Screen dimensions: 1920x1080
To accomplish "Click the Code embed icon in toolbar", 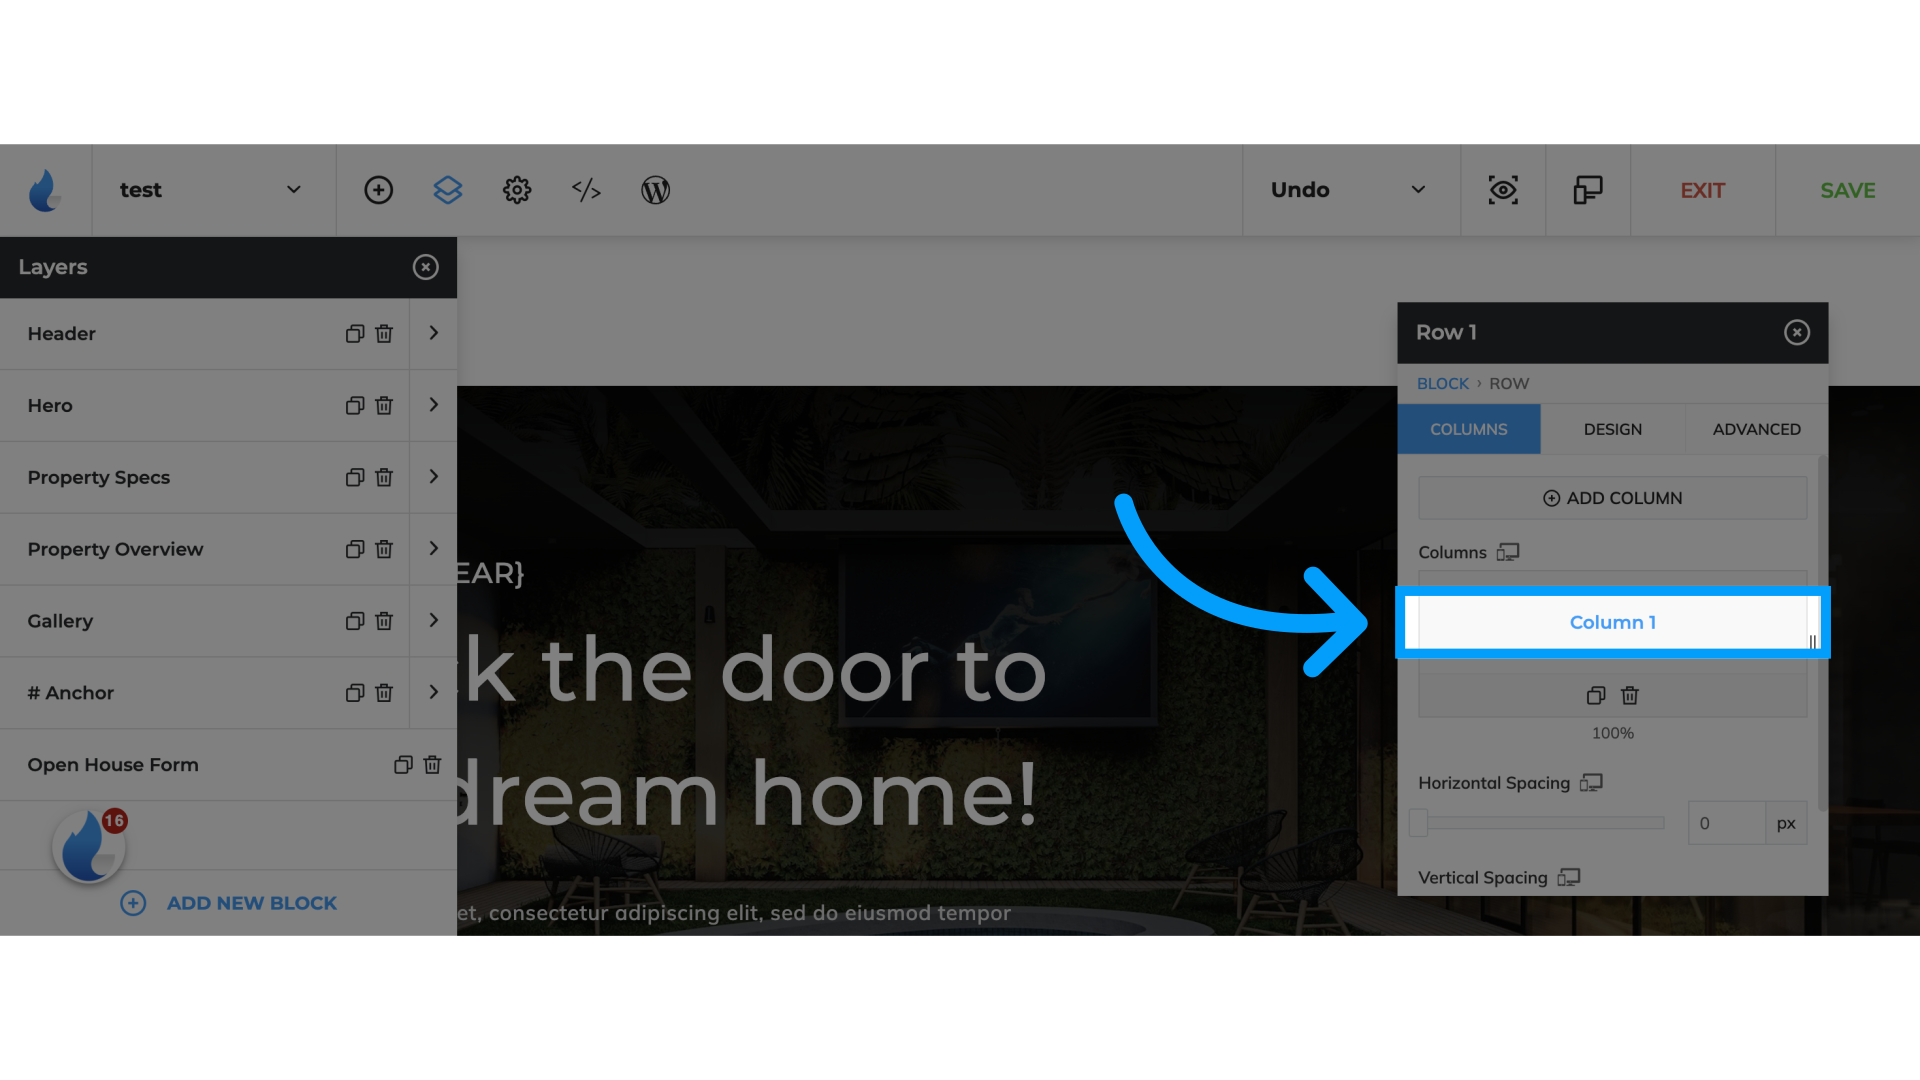I will (587, 190).
